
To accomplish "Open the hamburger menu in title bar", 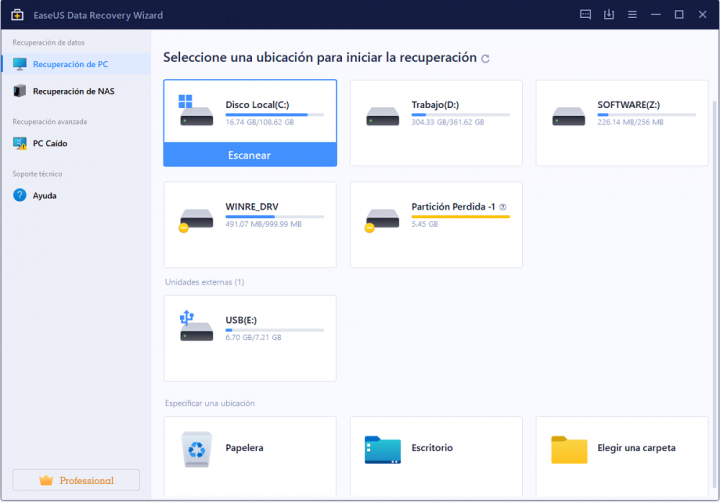I will click(632, 14).
